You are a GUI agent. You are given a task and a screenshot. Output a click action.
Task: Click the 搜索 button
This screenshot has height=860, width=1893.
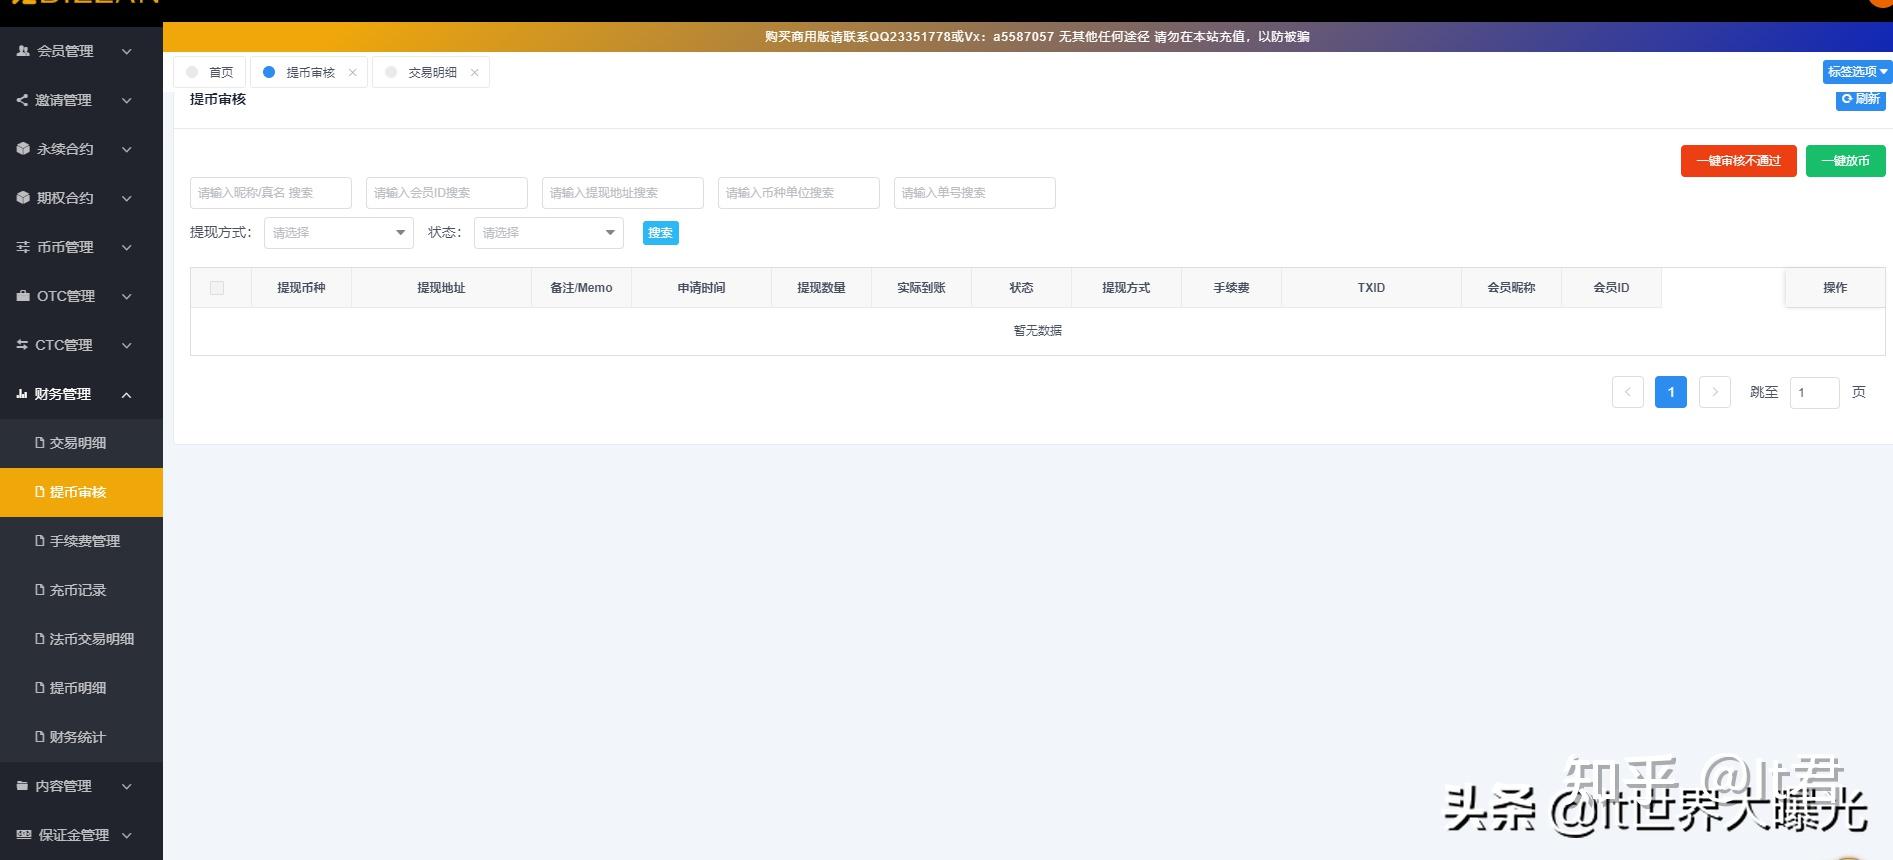[660, 233]
